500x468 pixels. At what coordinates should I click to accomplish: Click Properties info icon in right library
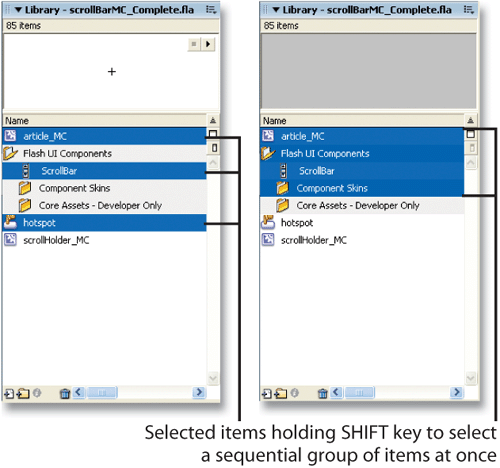(x=295, y=393)
